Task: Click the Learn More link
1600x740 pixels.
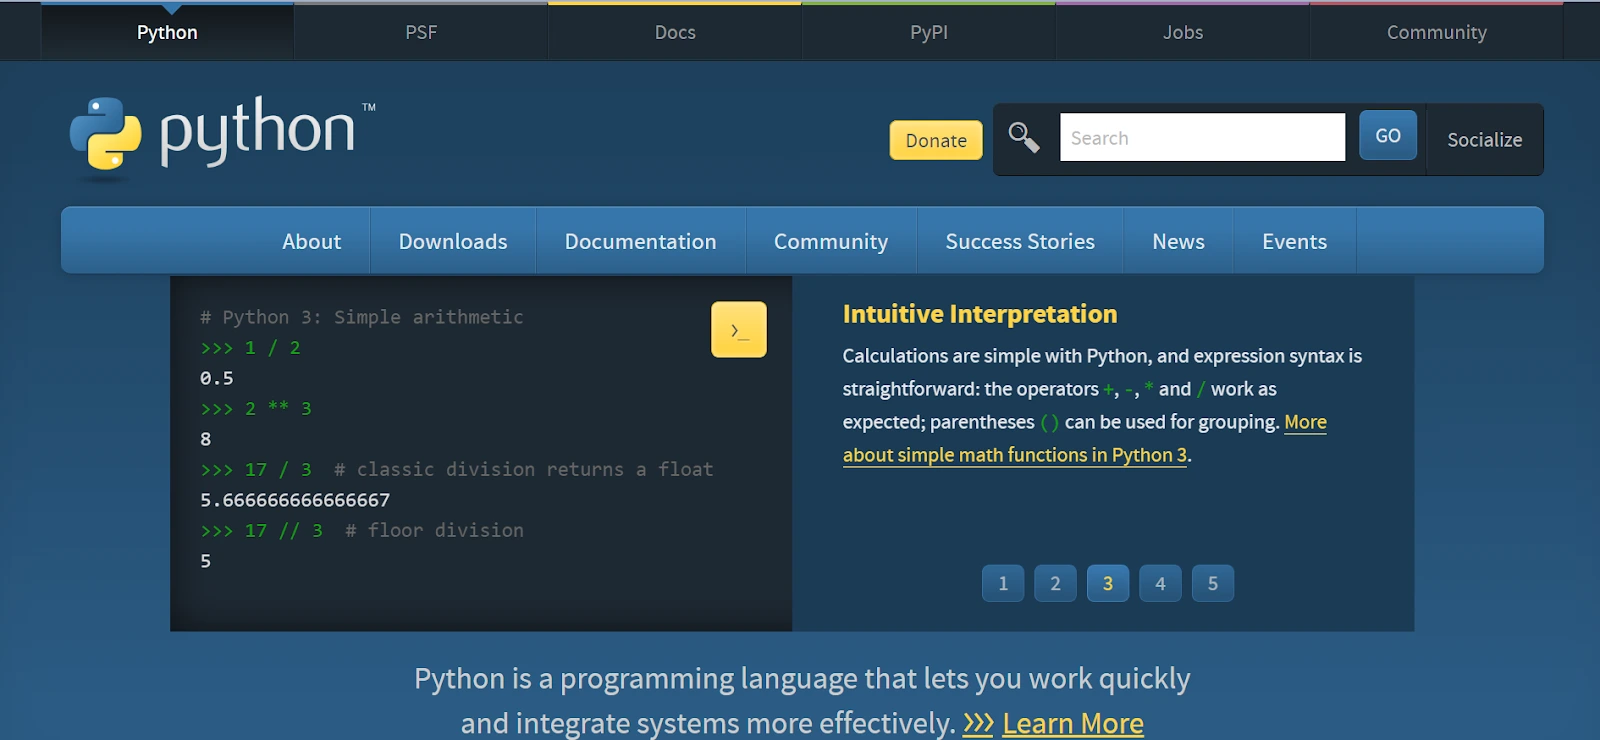Action: point(1073,723)
